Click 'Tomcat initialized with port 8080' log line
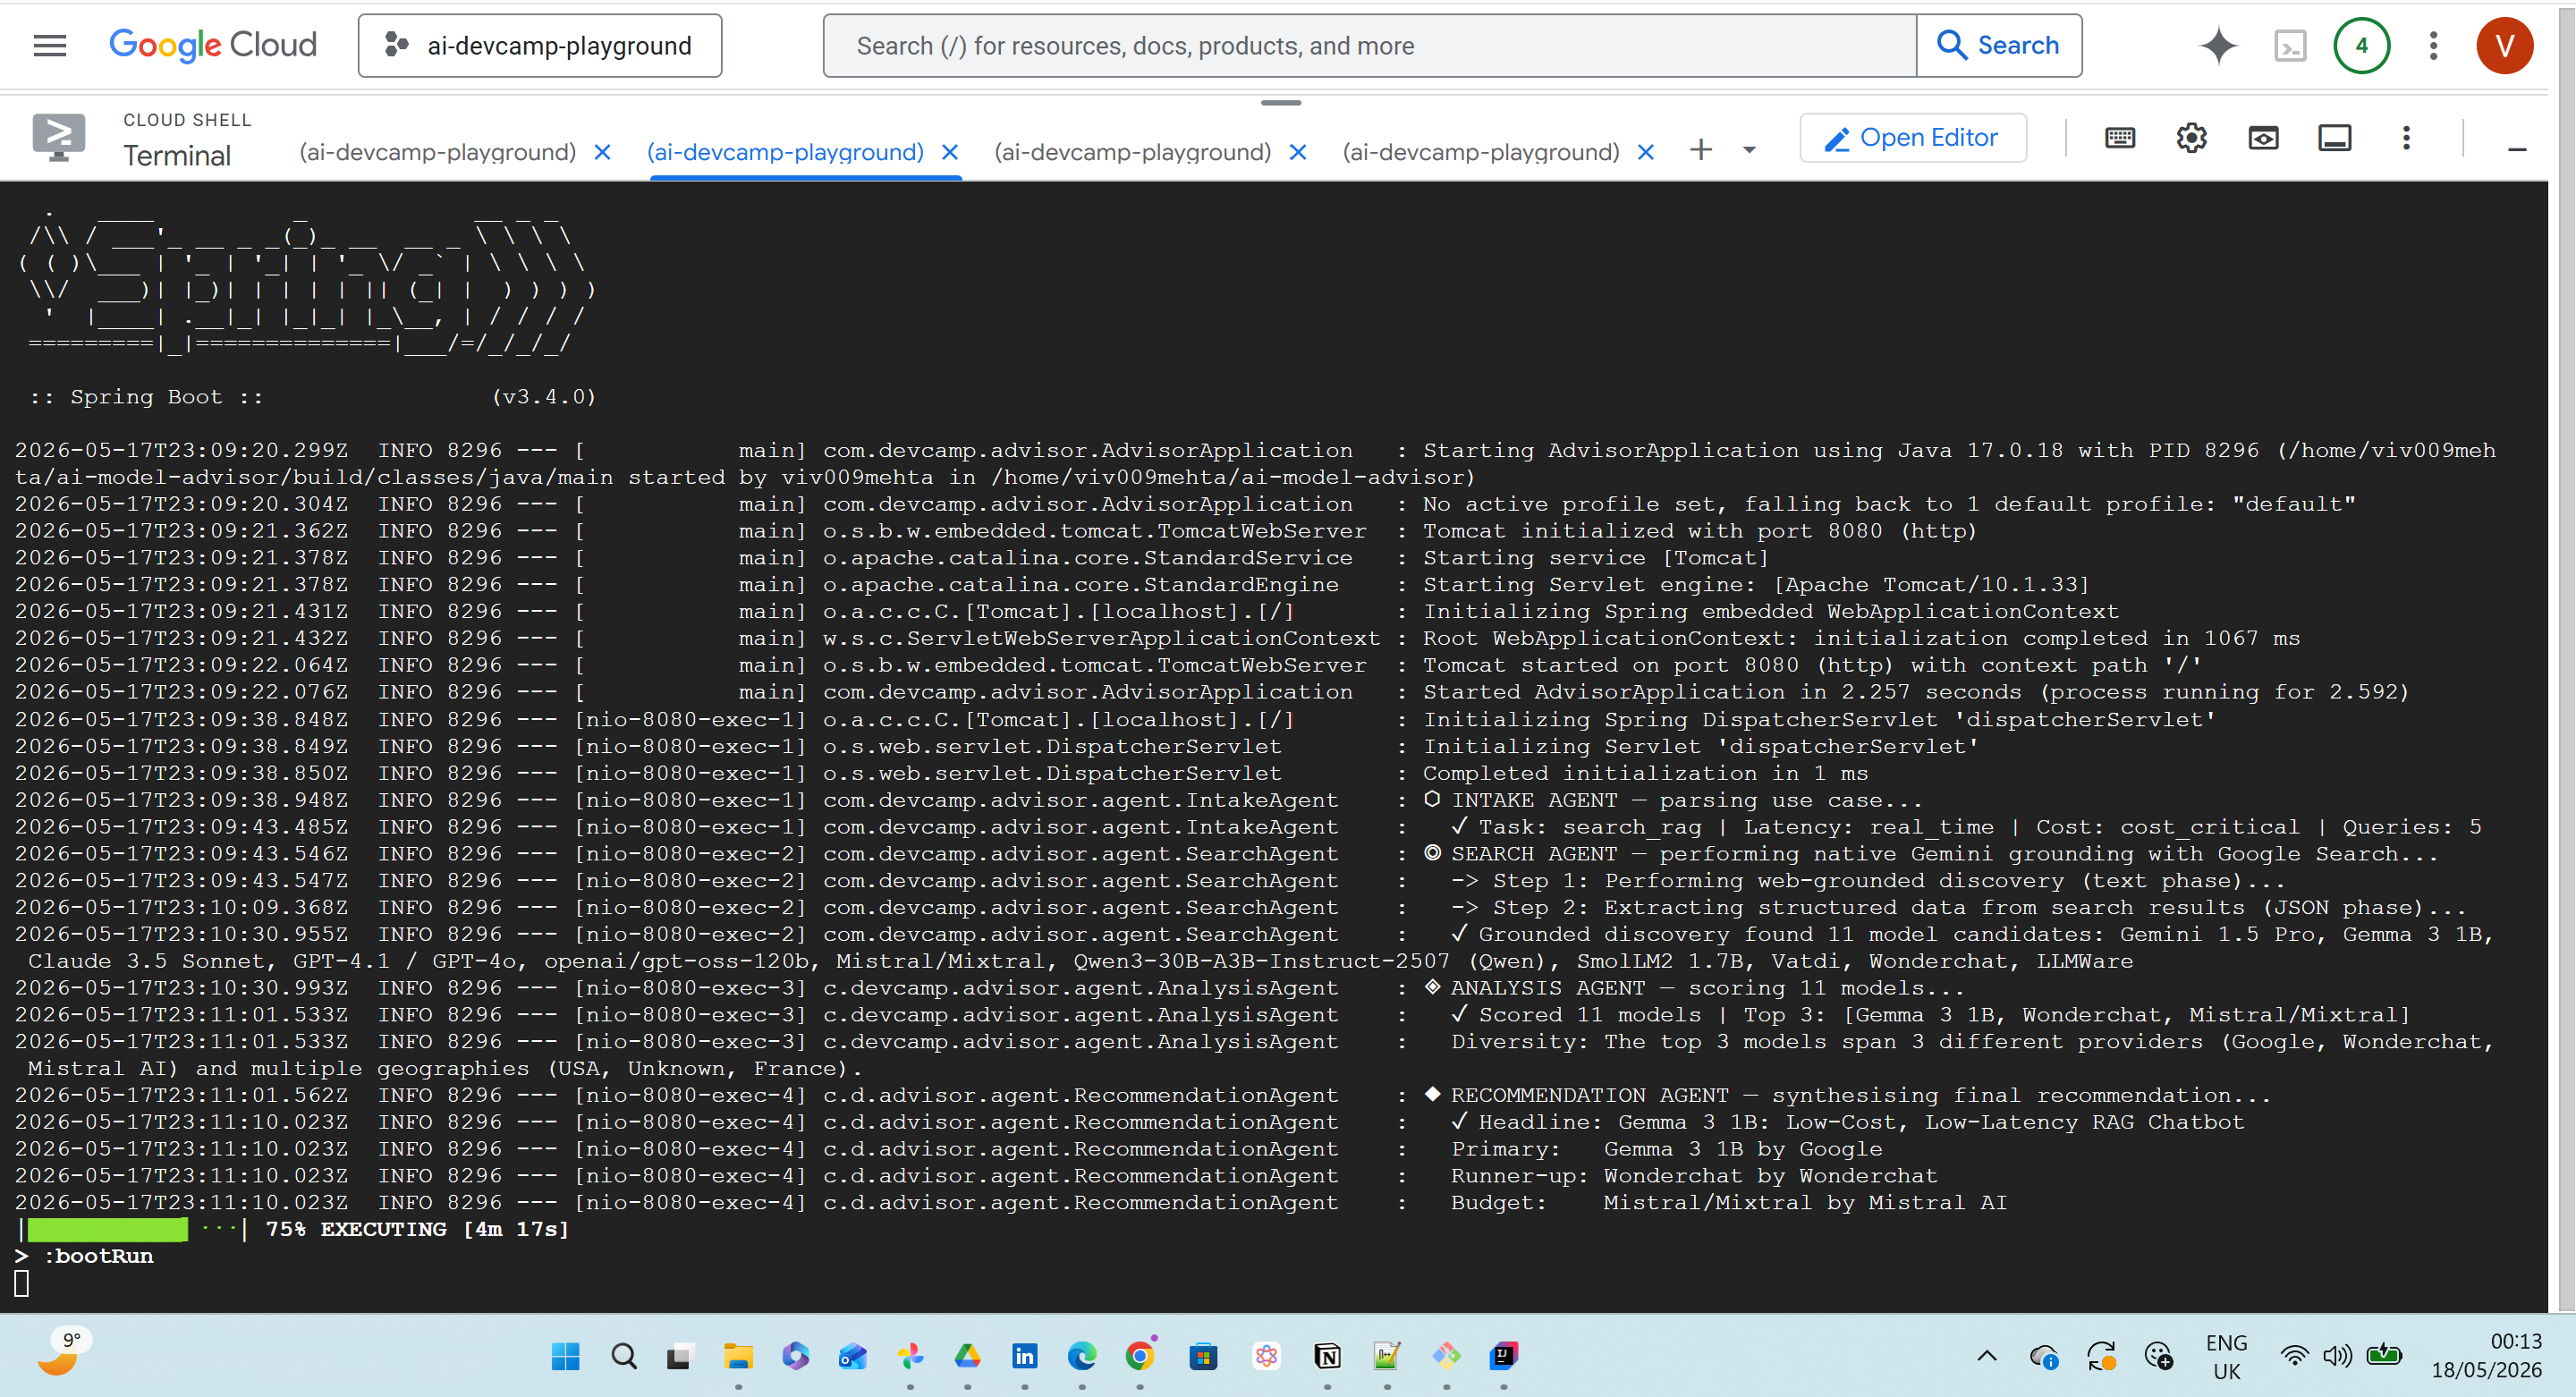This screenshot has height=1397, width=2576. point(1700,531)
